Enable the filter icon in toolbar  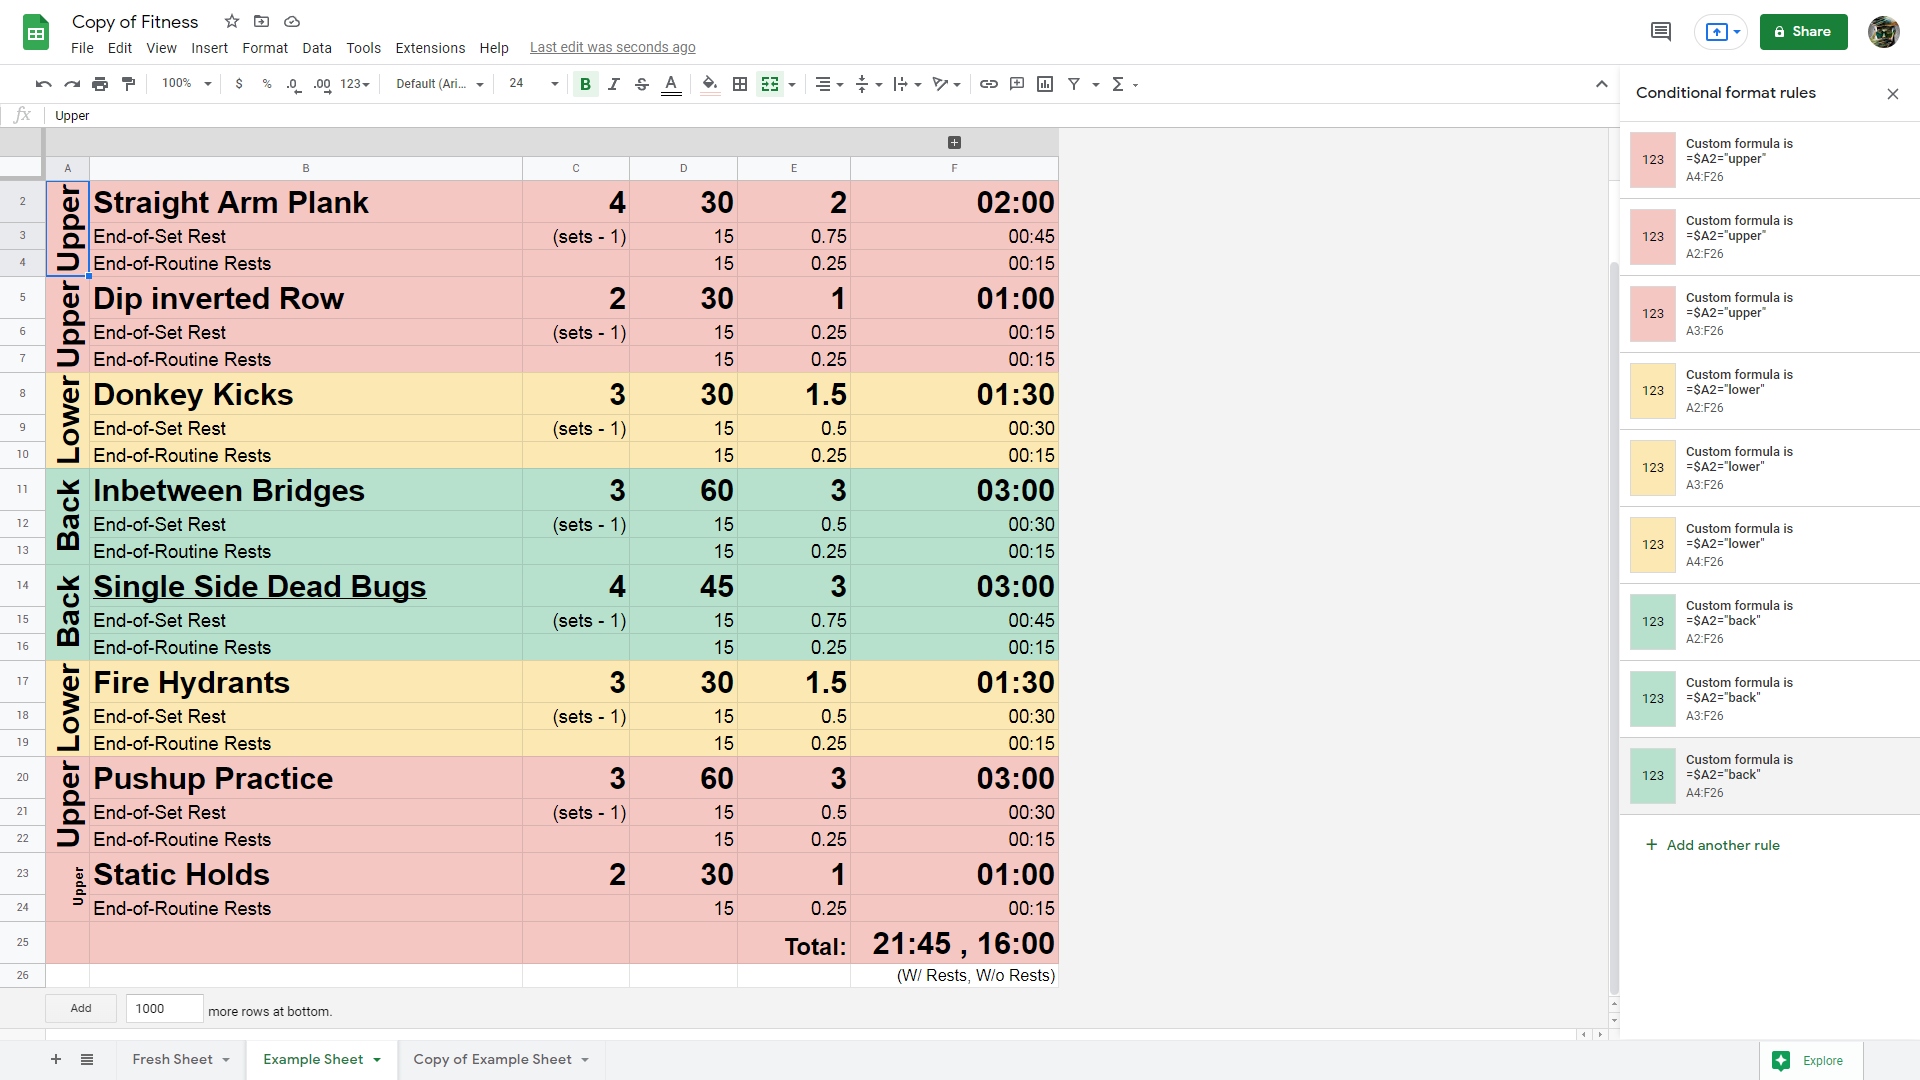pyautogui.click(x=1076, y=83)
